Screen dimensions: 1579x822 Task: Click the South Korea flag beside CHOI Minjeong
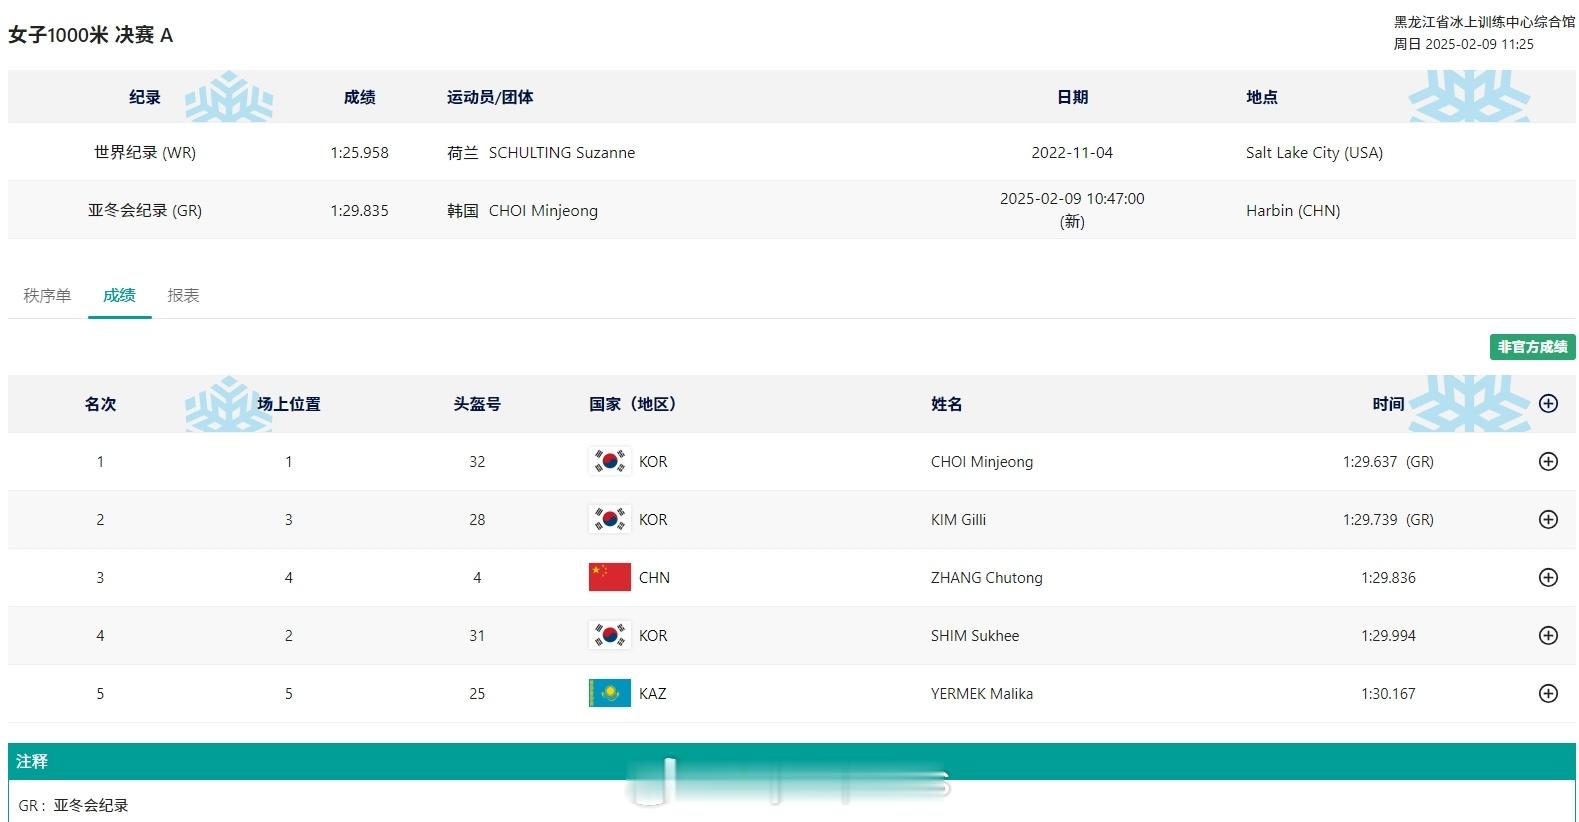(x=609, y=461)
